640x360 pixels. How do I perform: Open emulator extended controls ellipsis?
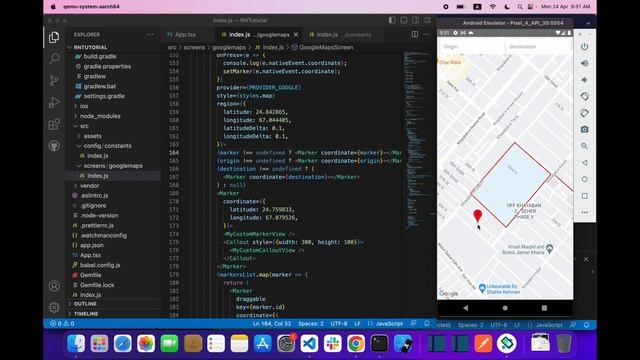(584, 212)
